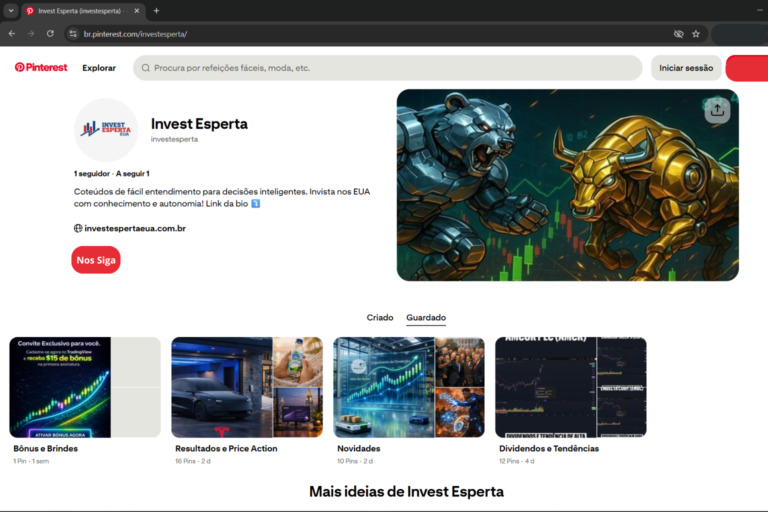Click the '1 seguidor' followers count

tap(92, 173)
